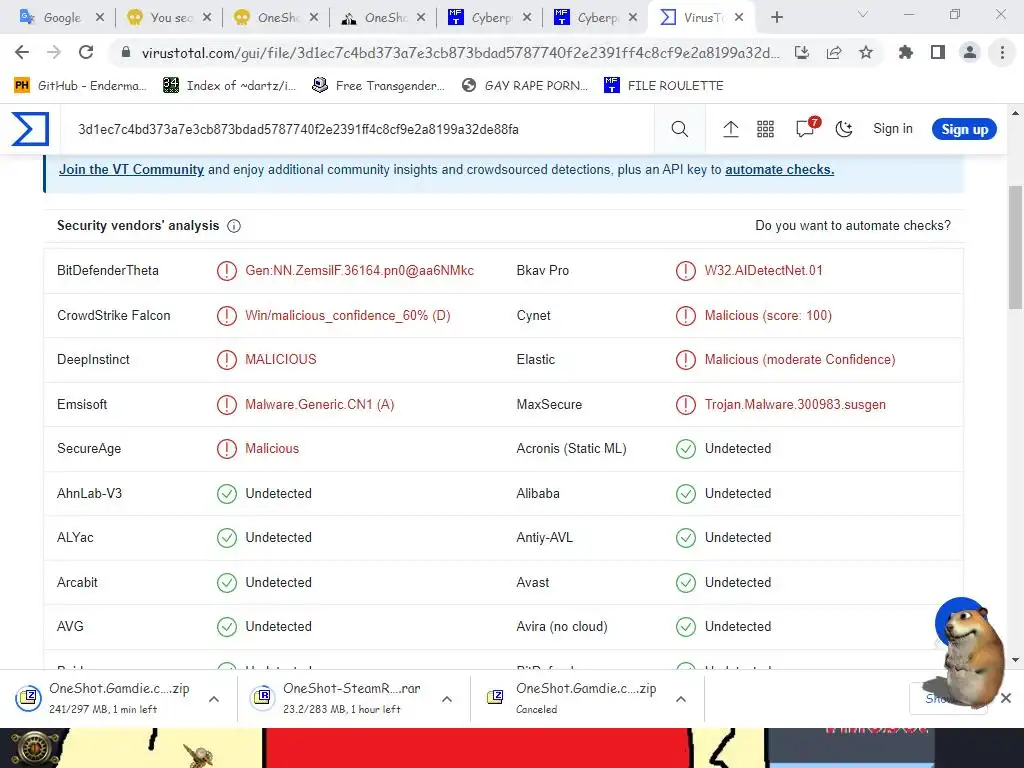This screenshot has height=768, width=1024.
Task: Click the browser back arrow
Action: 22,52
